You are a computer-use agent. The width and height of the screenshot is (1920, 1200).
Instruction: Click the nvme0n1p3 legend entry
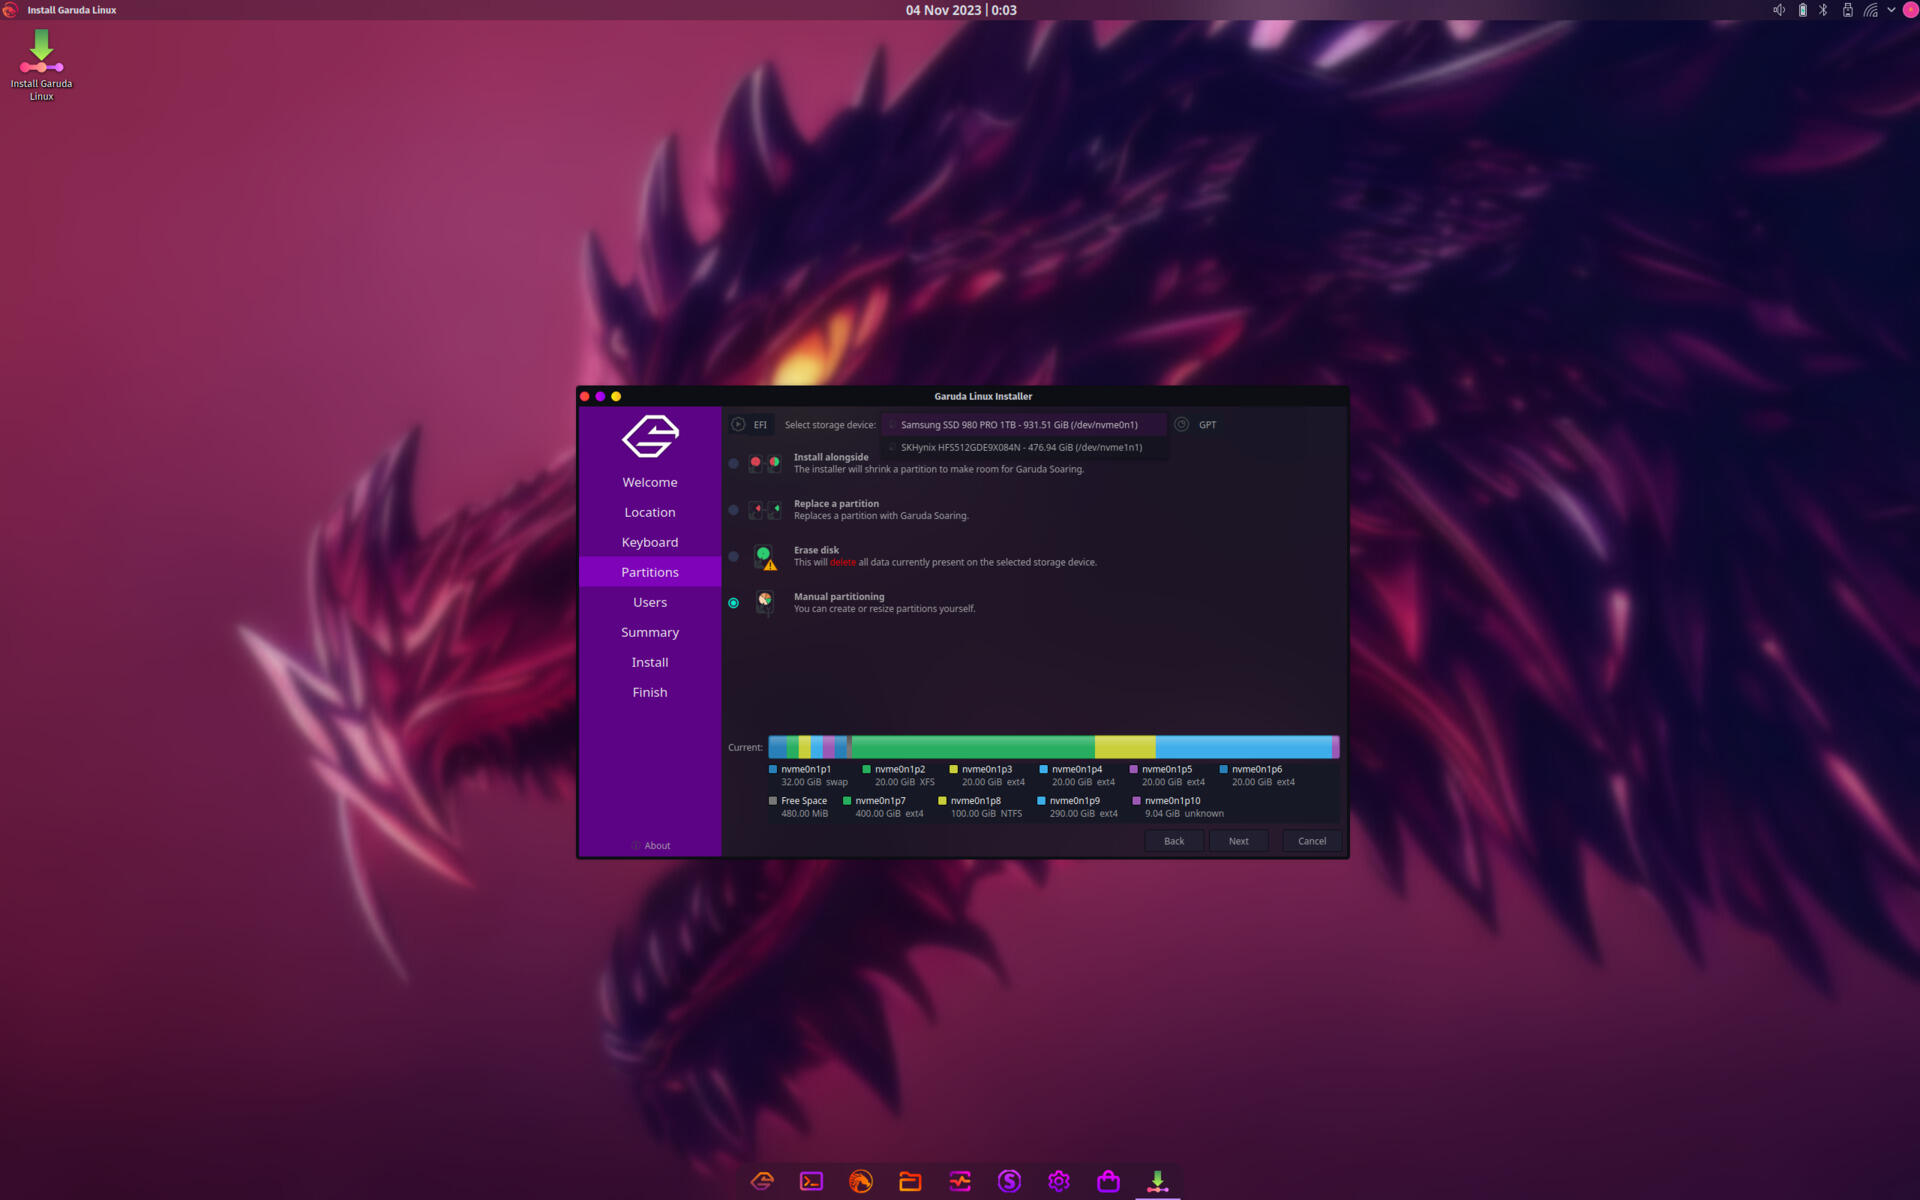pyautogui.click(x=987, y=776)
